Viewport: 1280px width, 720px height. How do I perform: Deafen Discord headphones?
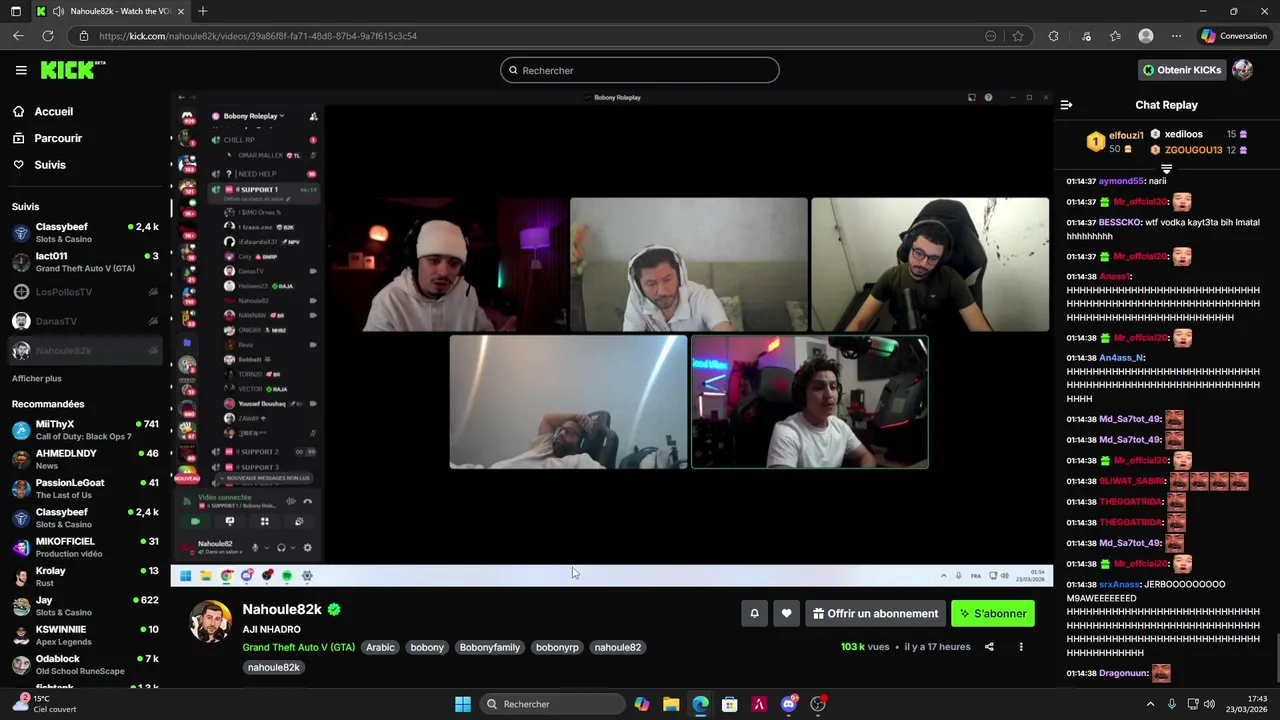(x=281, y=548)
